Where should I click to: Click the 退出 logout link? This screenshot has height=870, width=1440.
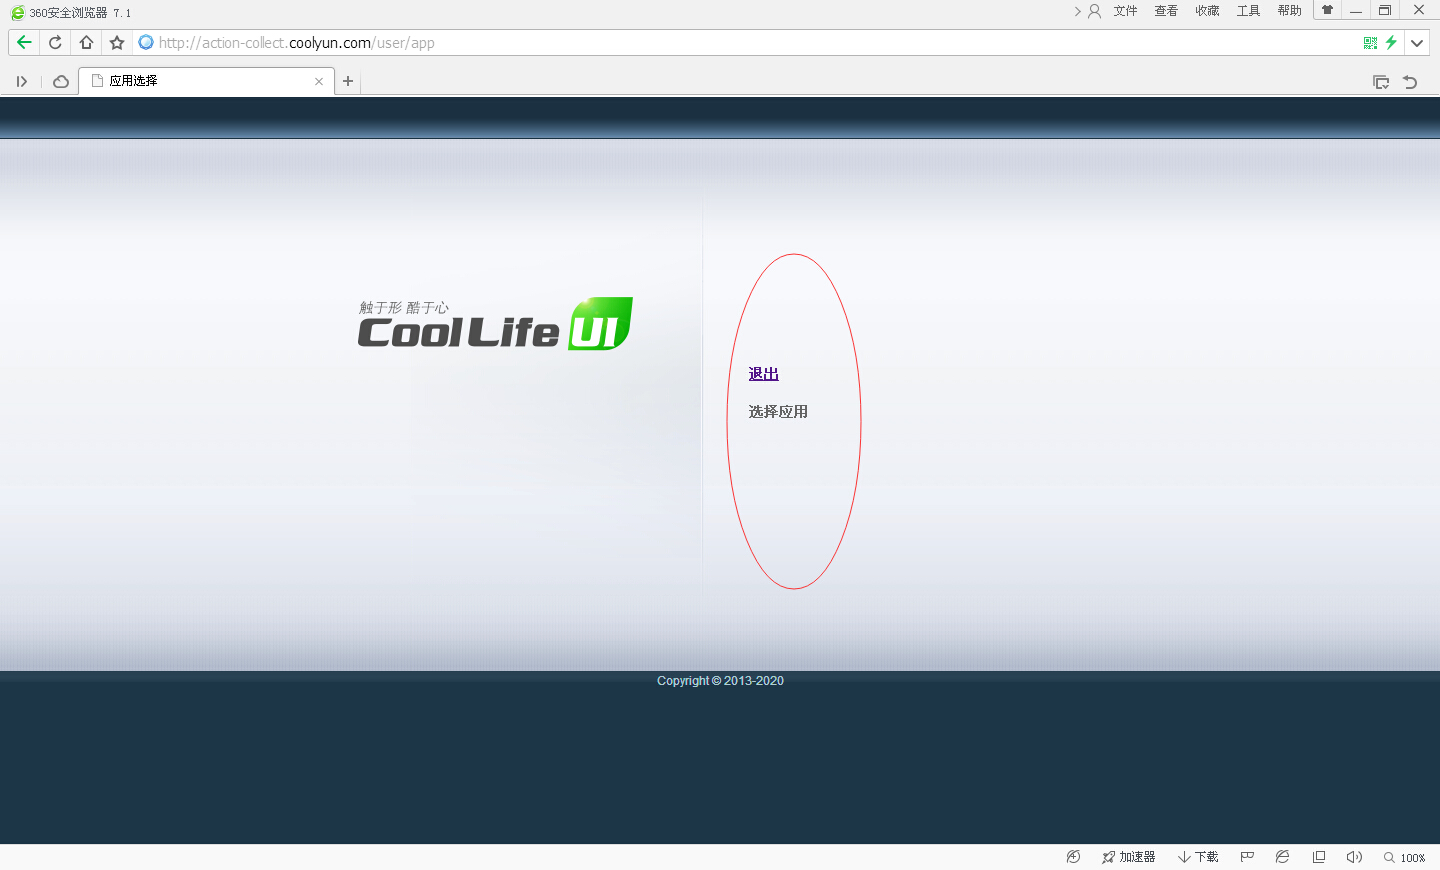click(763, 374)
